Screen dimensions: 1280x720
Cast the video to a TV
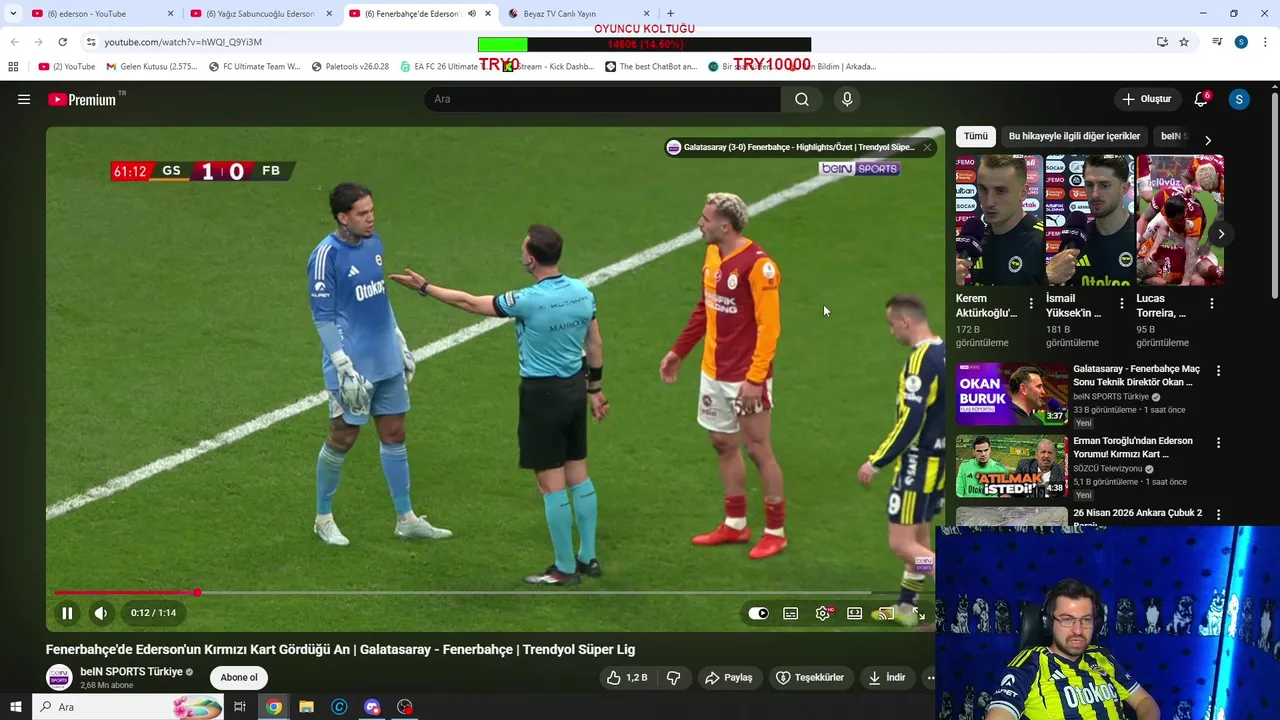(886, 613)
